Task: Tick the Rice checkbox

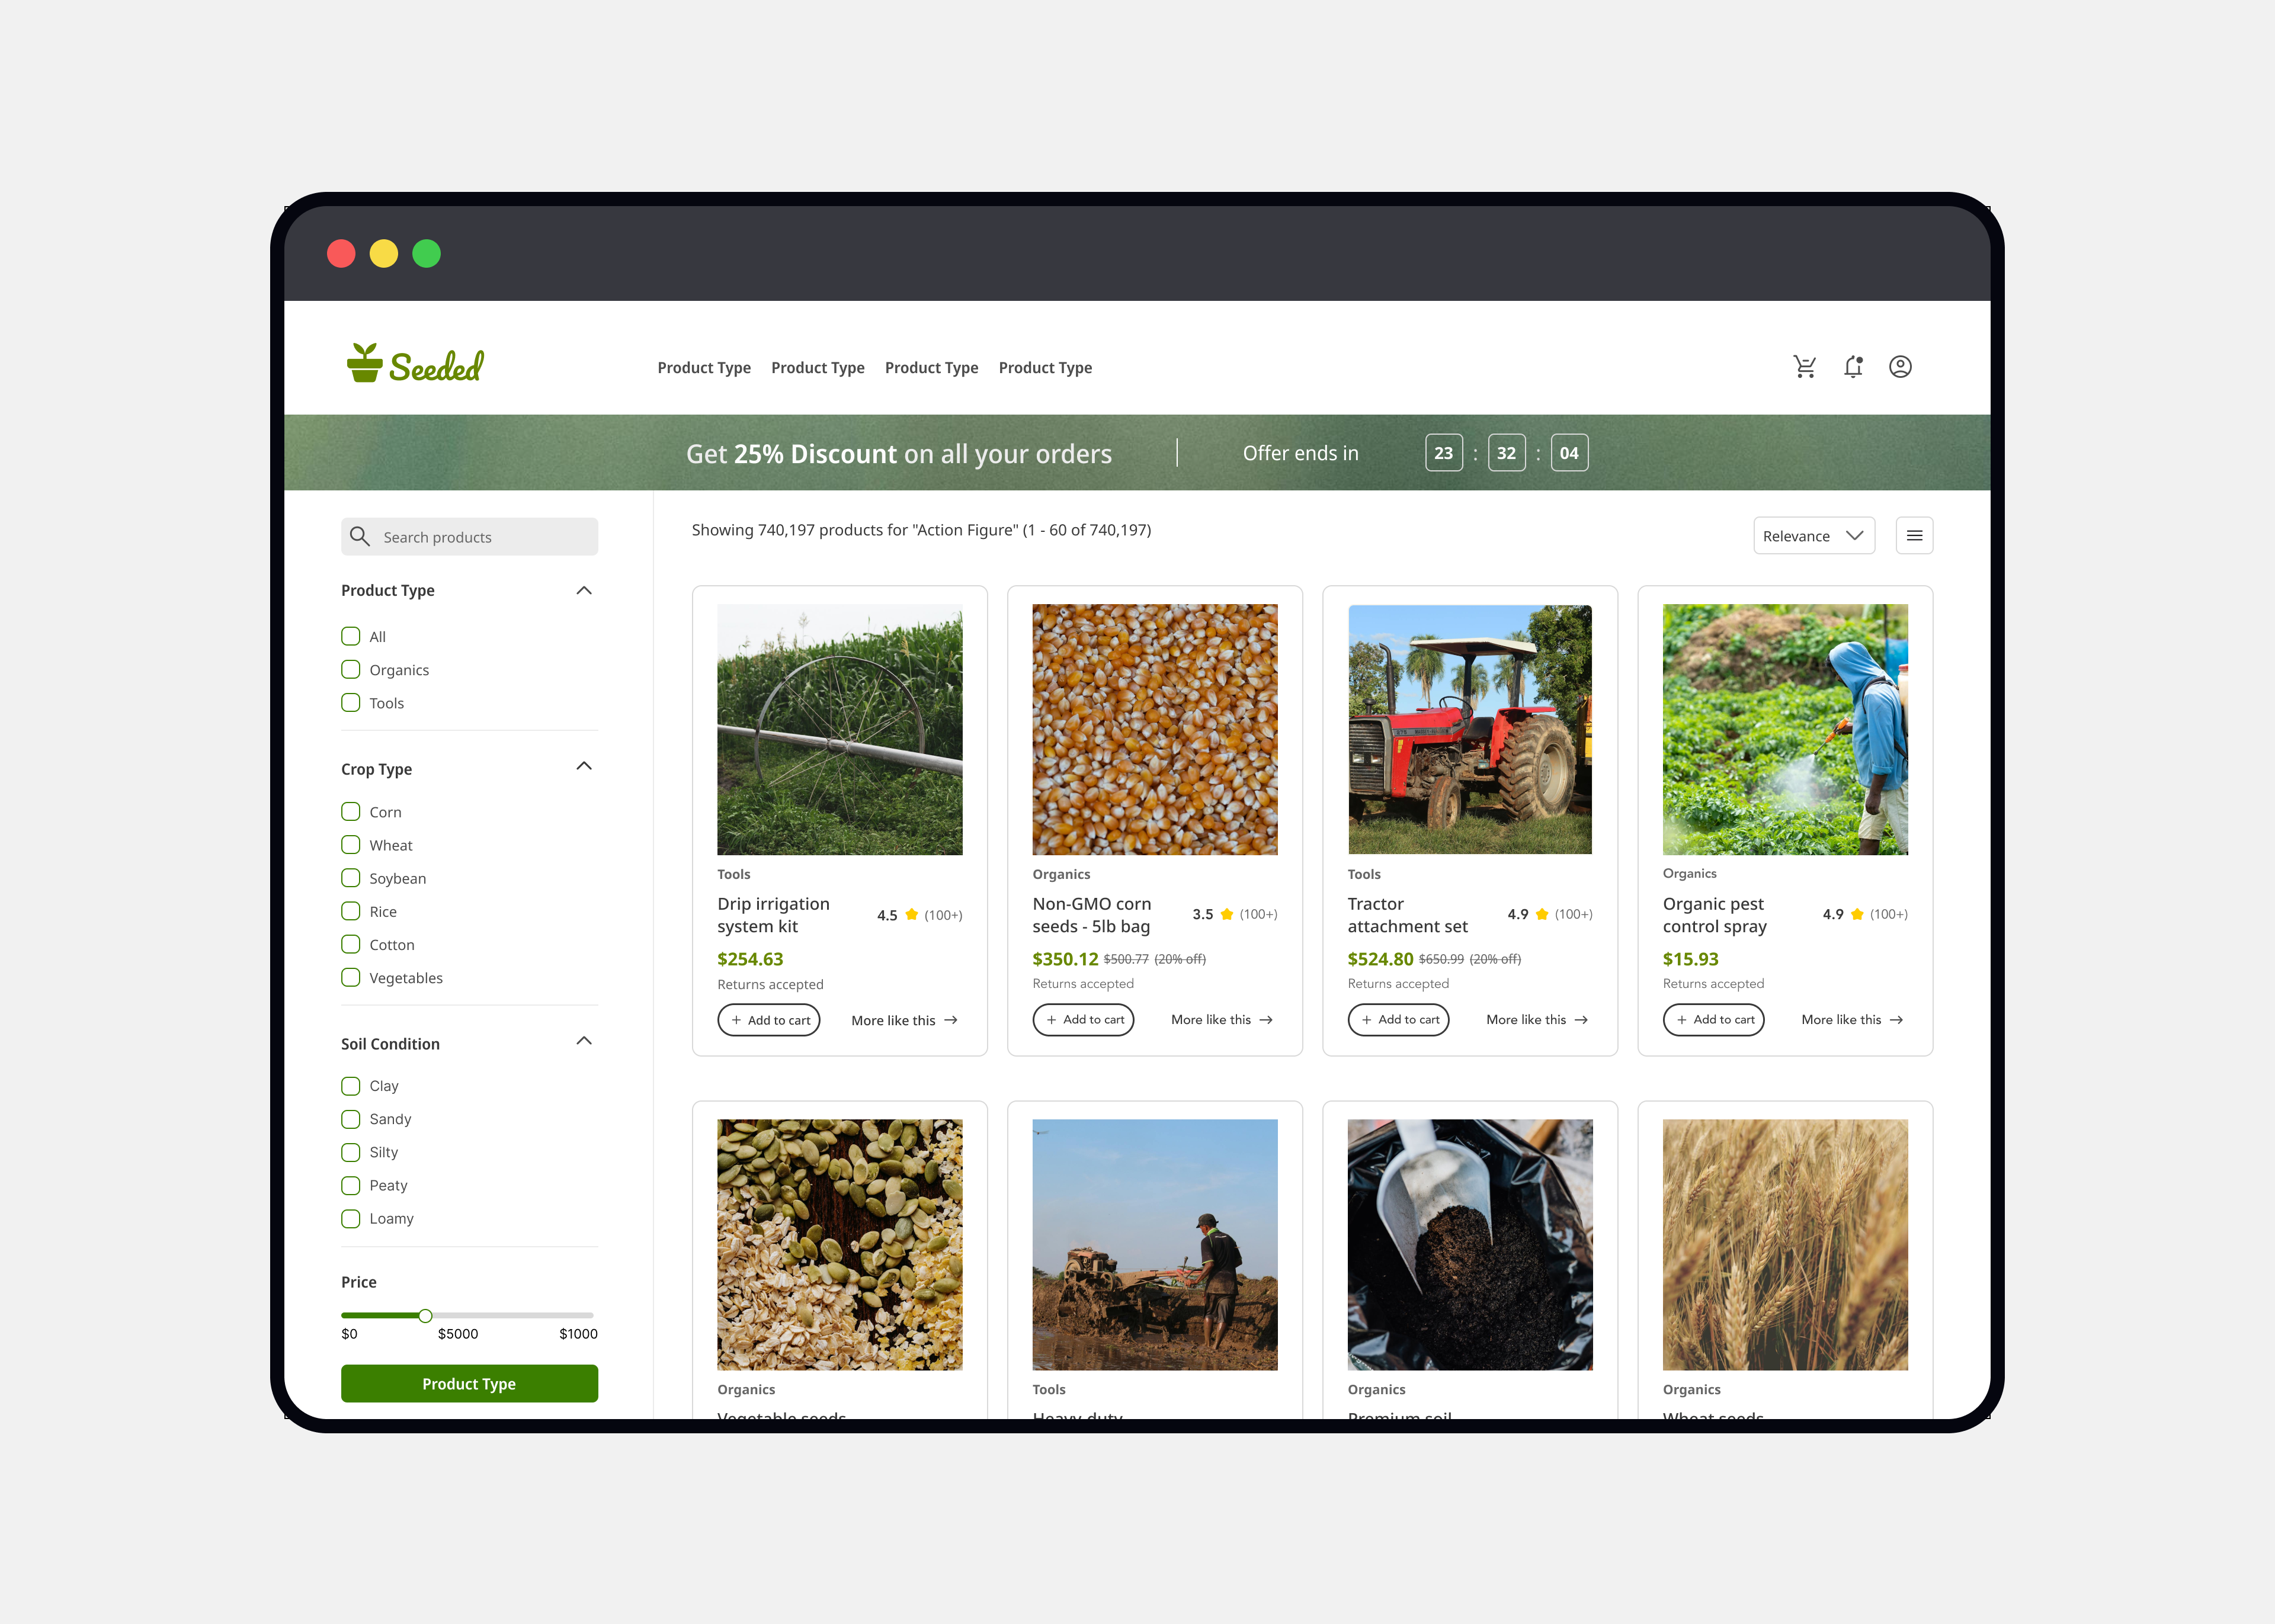Action: [x=351, y=911]
